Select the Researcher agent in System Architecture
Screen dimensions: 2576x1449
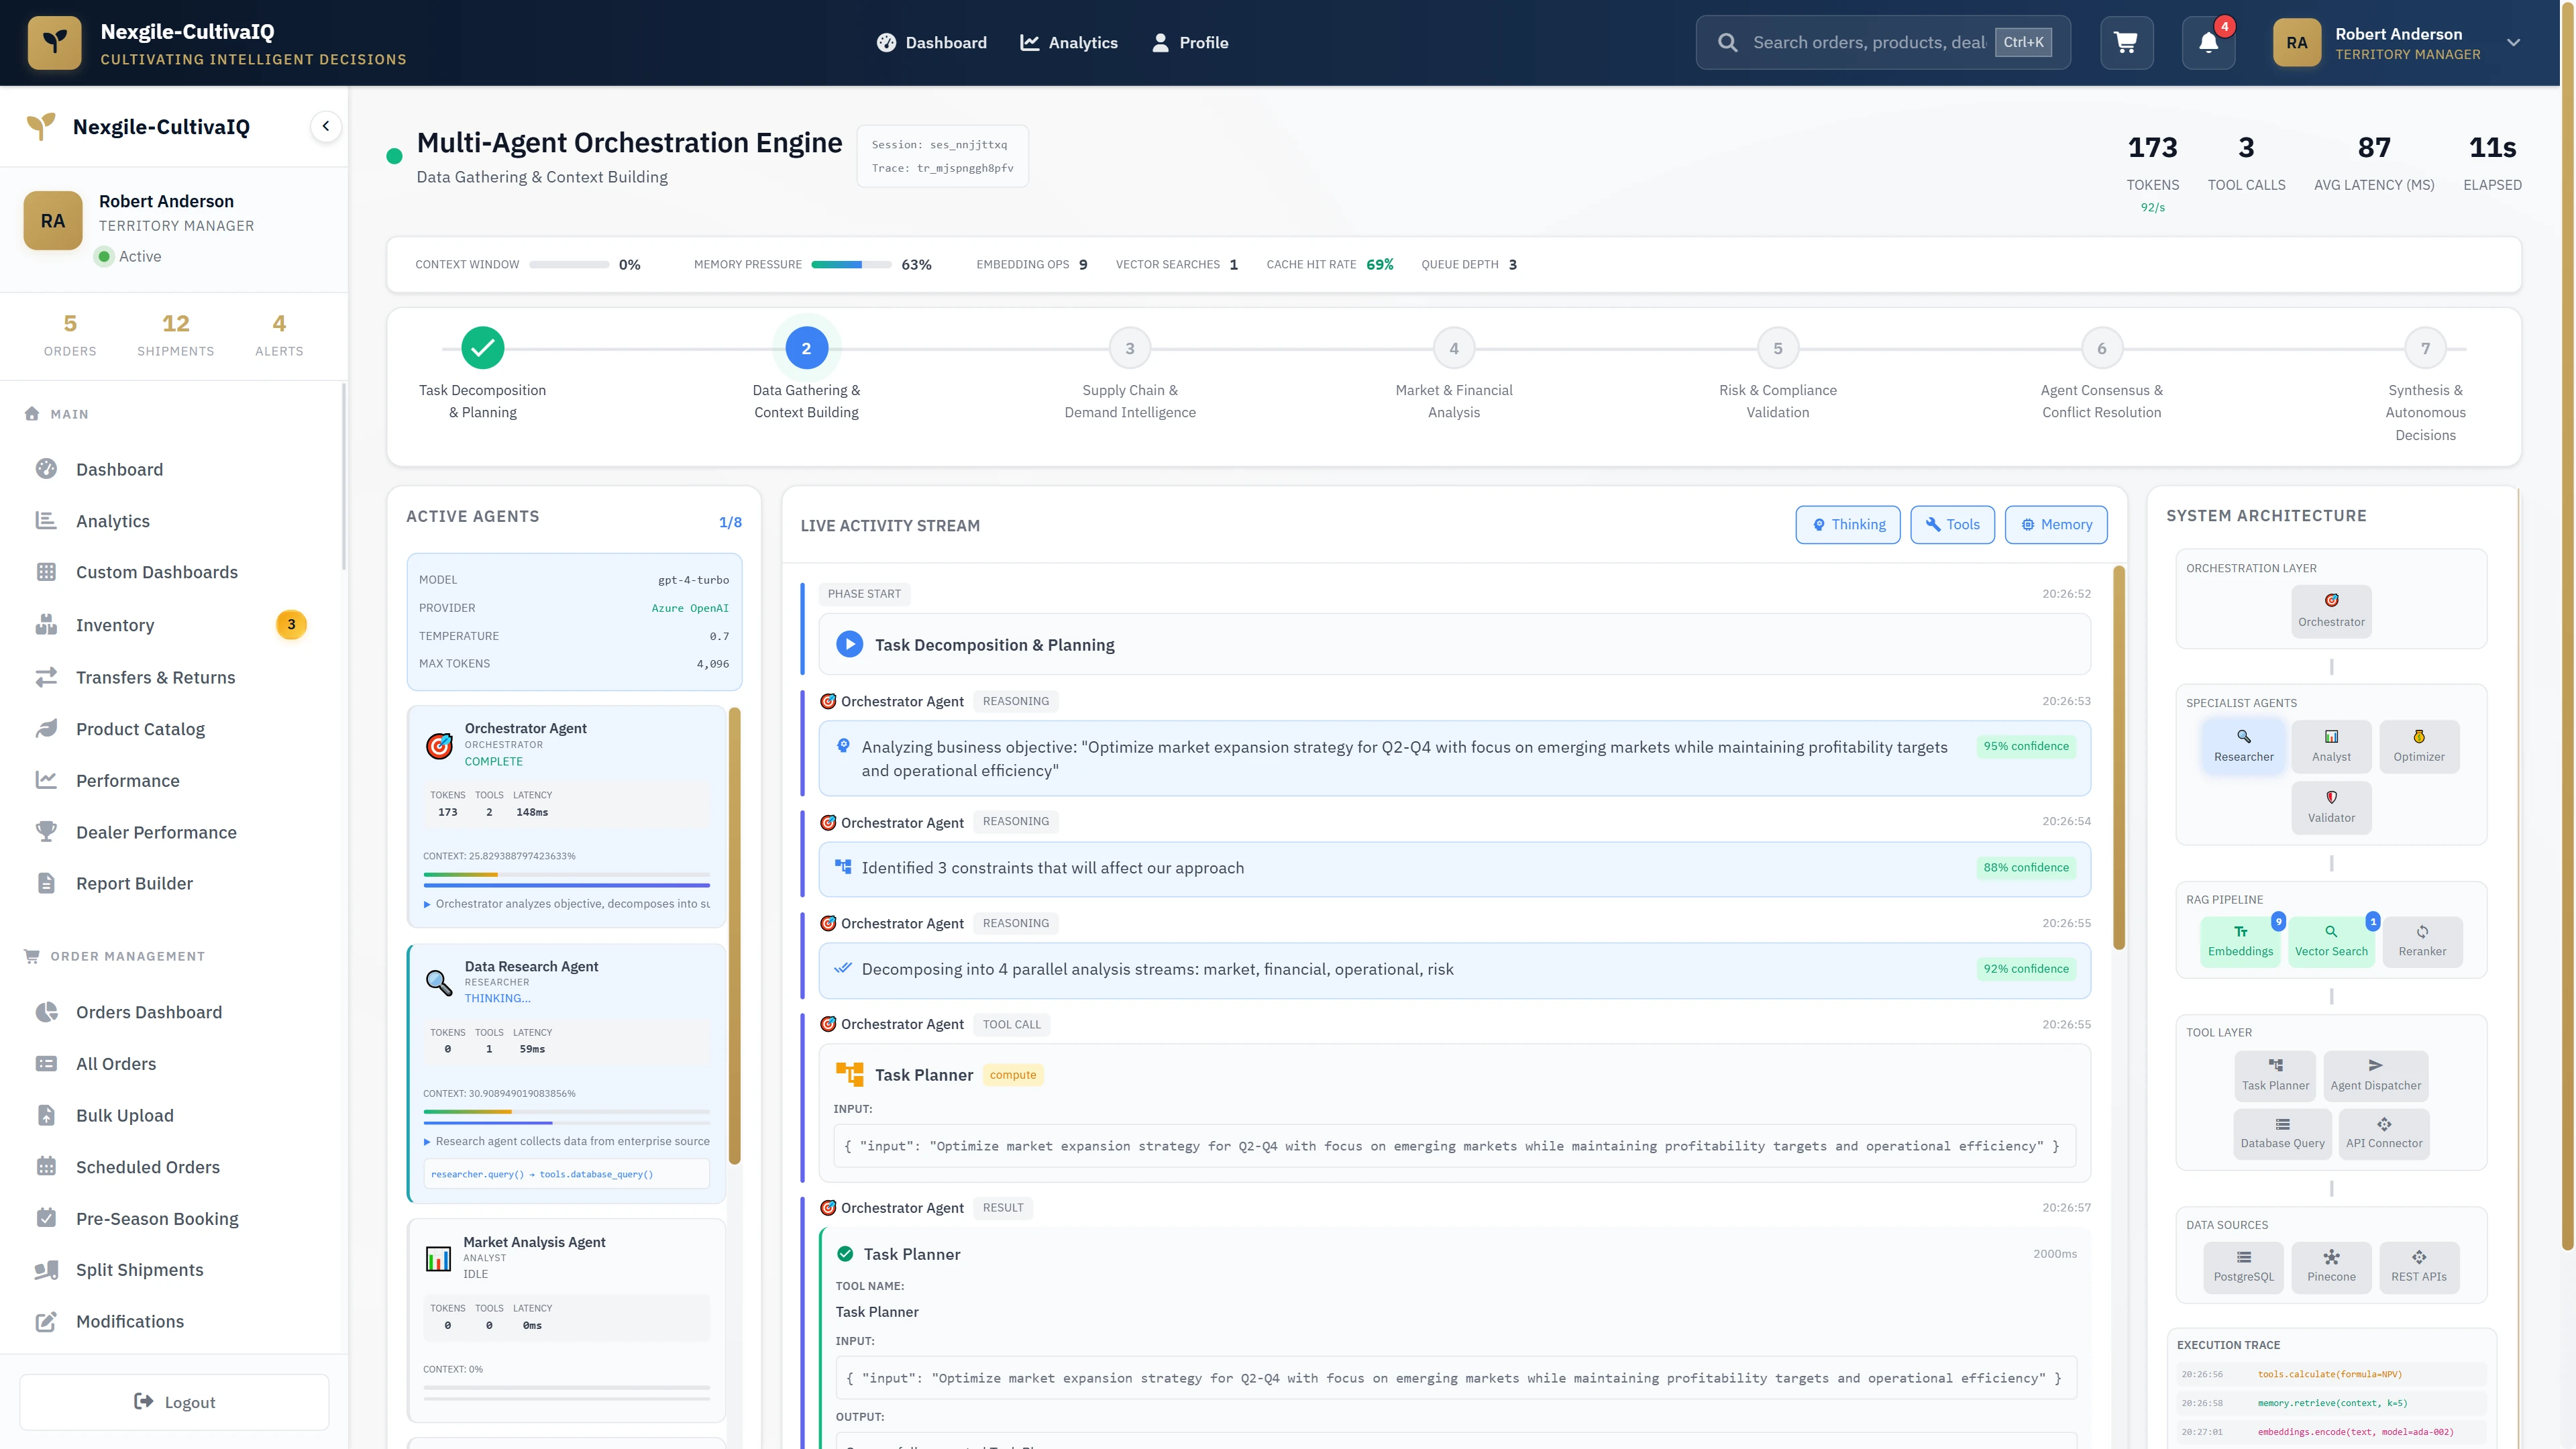[x=2244, y=745]
